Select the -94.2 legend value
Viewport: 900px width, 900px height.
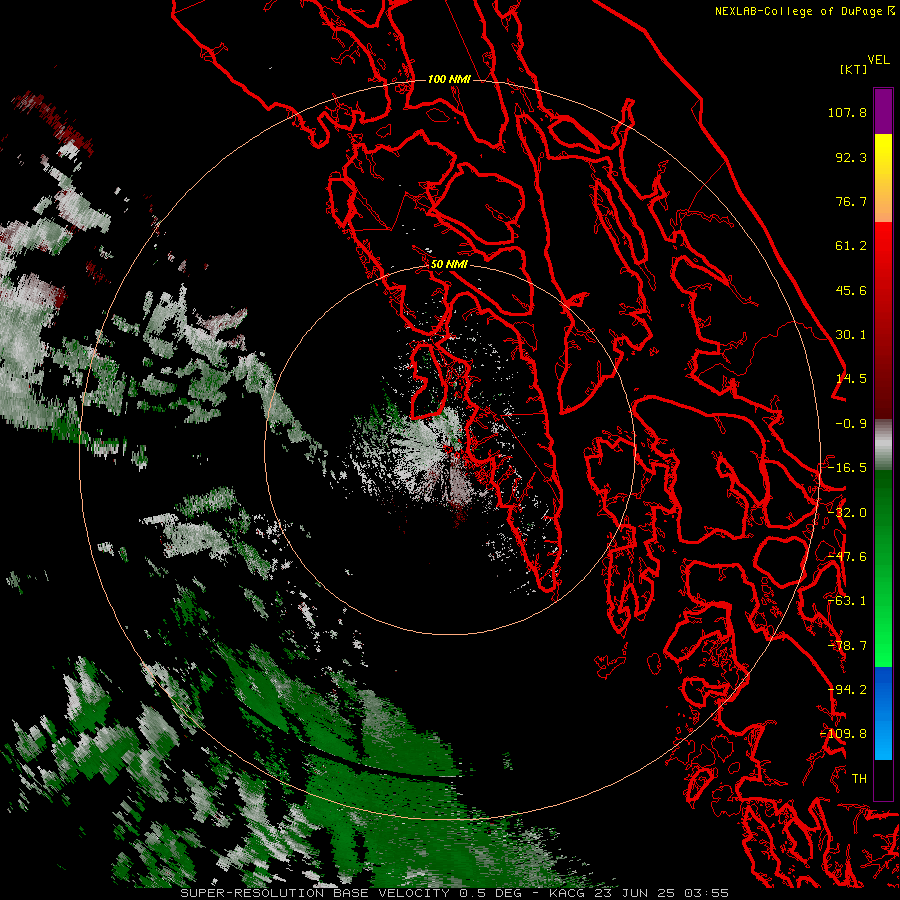(847, 690)
